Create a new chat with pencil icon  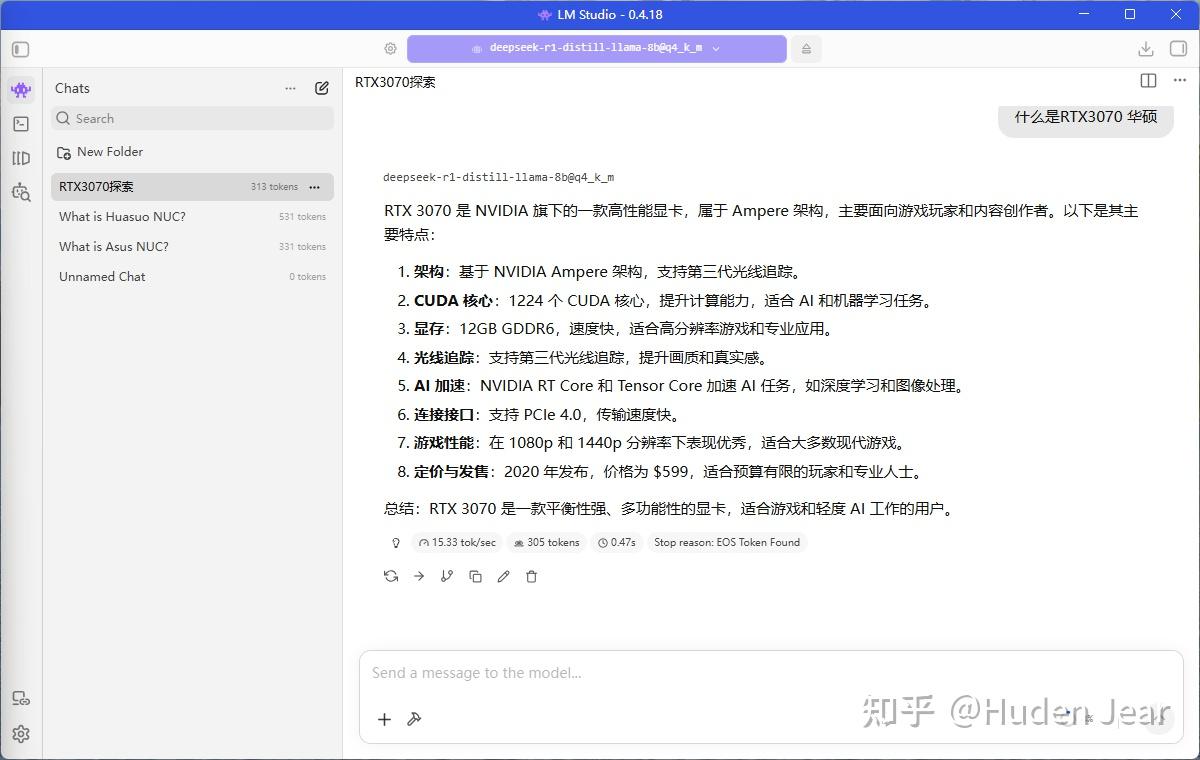point(322,88)
